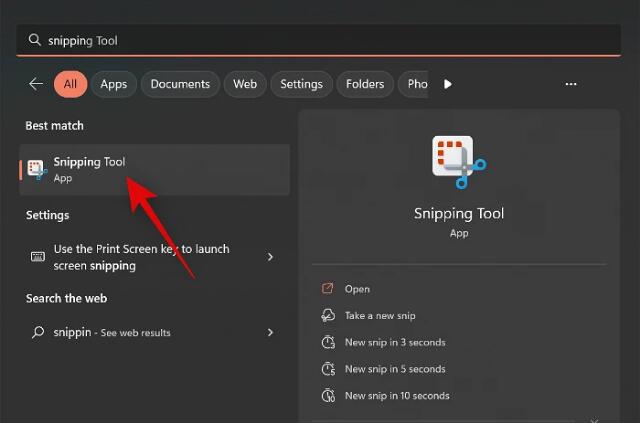The height and width of the screenshot is (423, 641).
Task: Click the search magnifier icon in the search box
Action: [x=35, y=40]
